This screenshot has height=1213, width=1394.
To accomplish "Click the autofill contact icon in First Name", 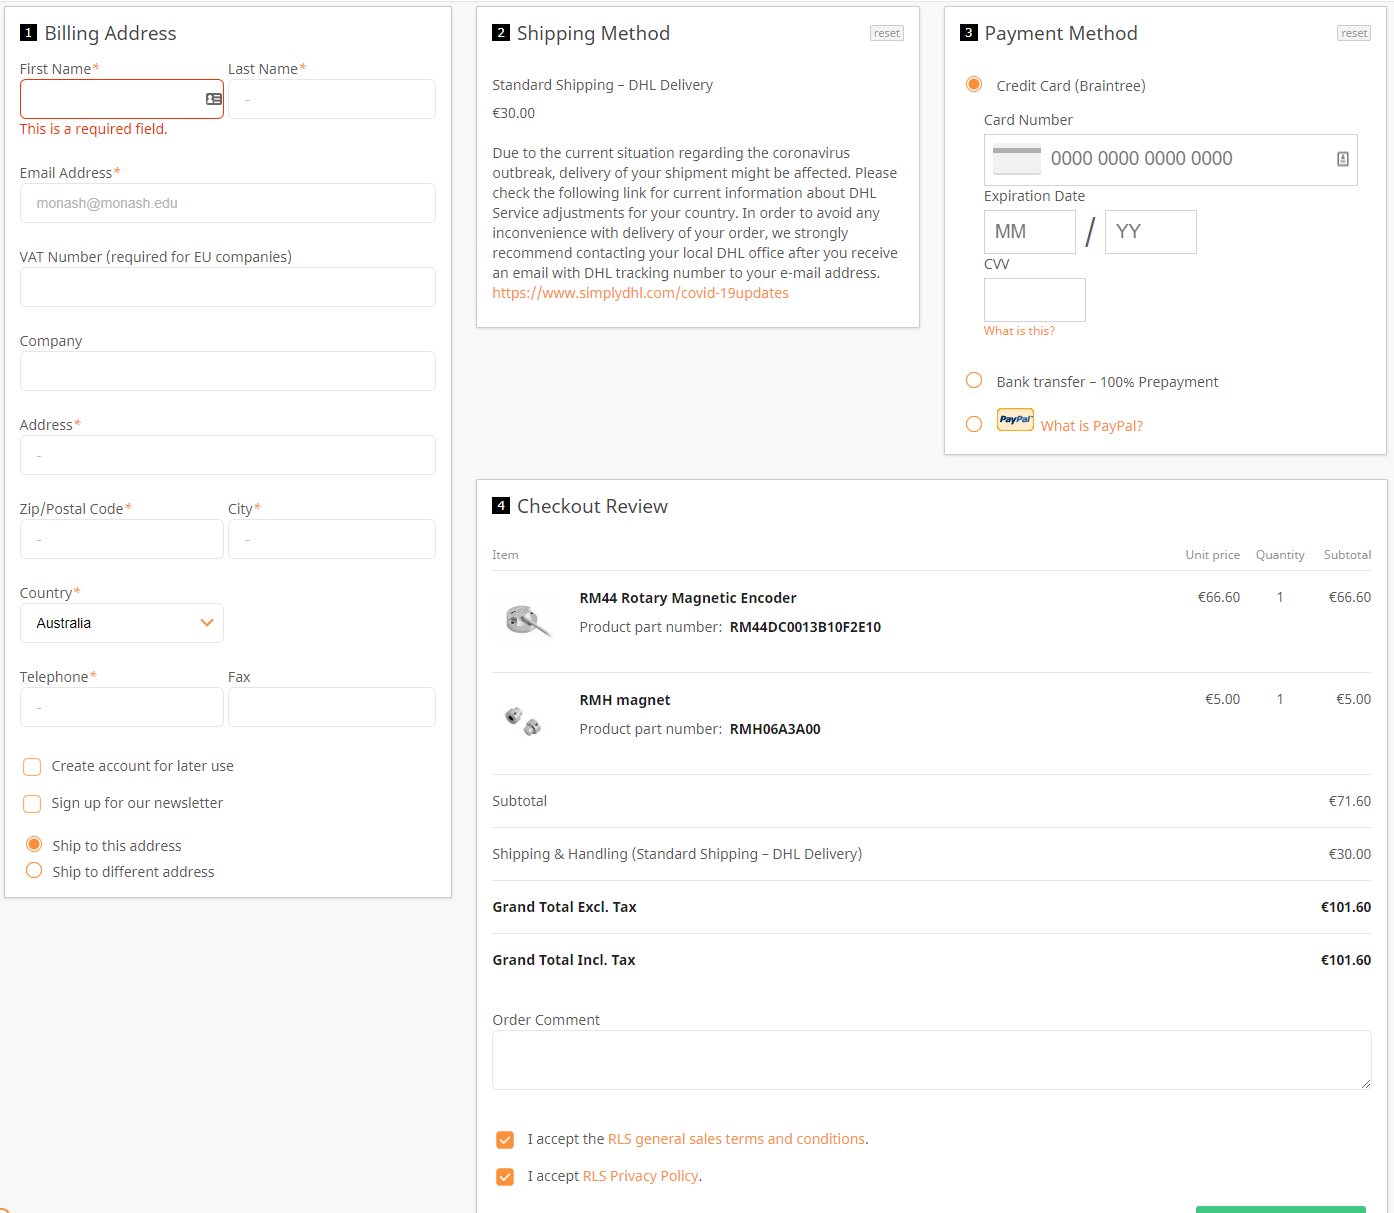I will [x=213, y=99].
